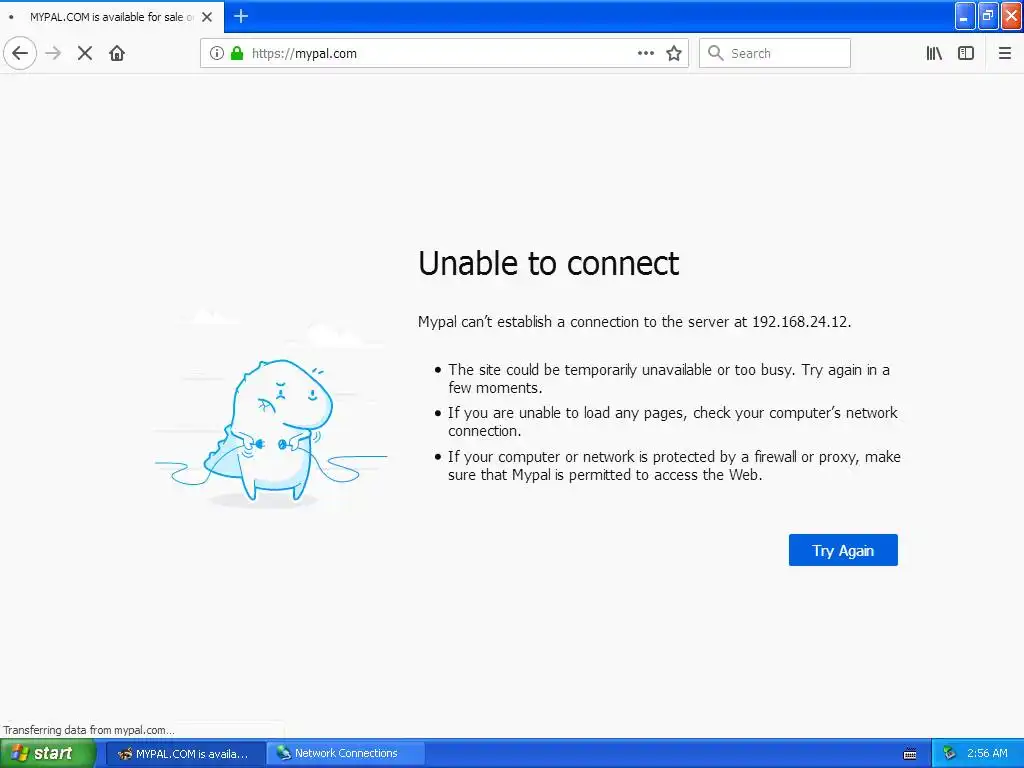Open the page actions three-dot menu
This screenshot has height=768, width=1024.
646,53
